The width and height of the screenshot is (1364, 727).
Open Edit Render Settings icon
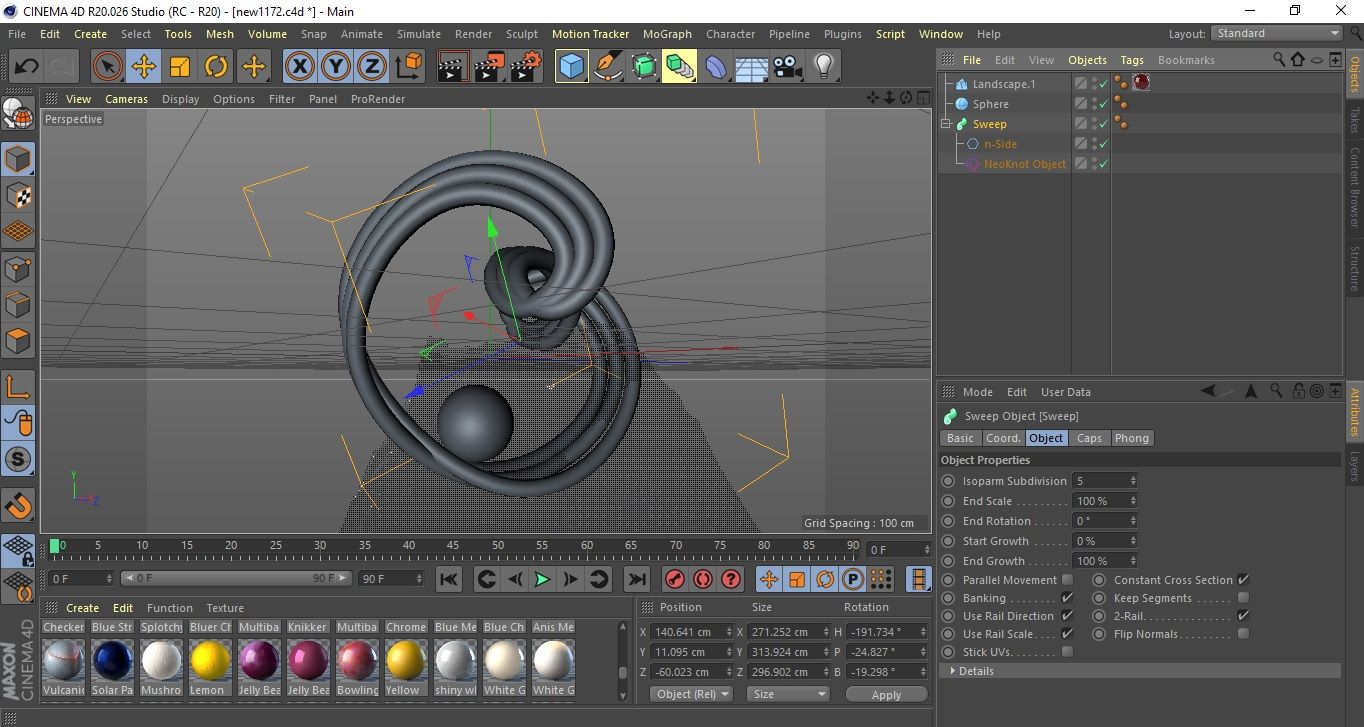click(x=525, y=67)
